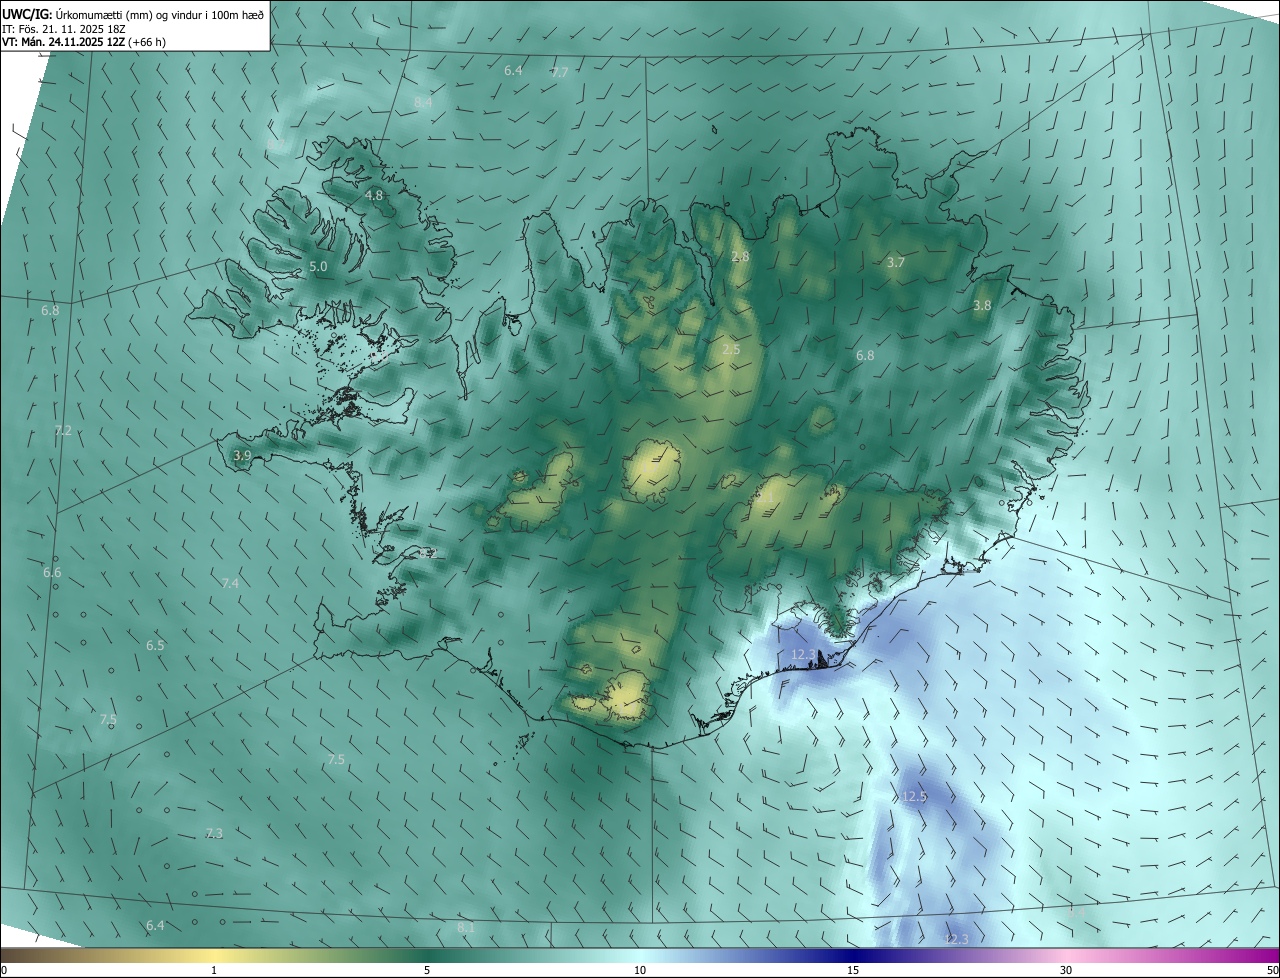Click the 0 tick on the color scale
1280x978 pixels.
(x=4, y=970)
